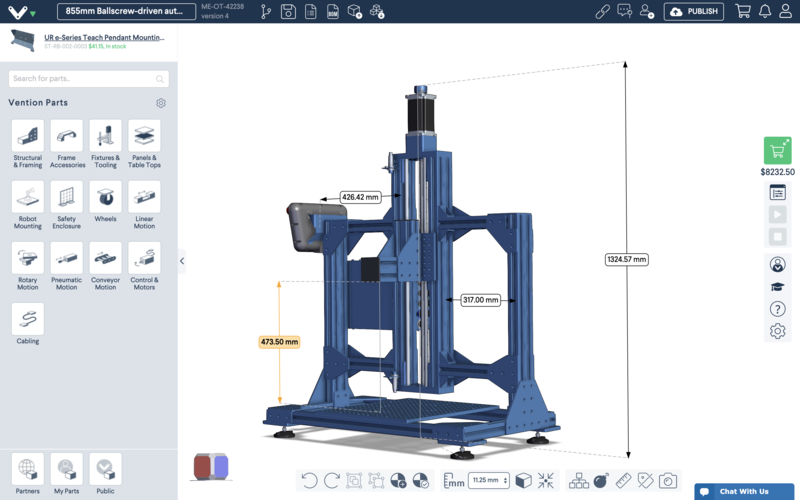Click the confirm origin checkmark icon

click(x=420, y=481)
